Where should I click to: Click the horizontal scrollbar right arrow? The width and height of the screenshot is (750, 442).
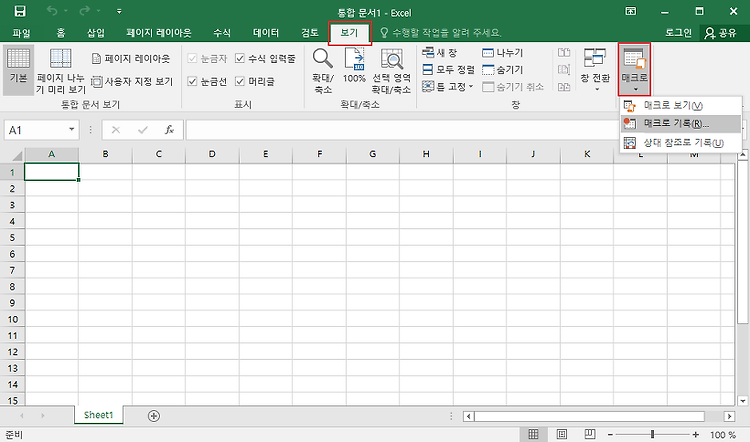[729, 416]
